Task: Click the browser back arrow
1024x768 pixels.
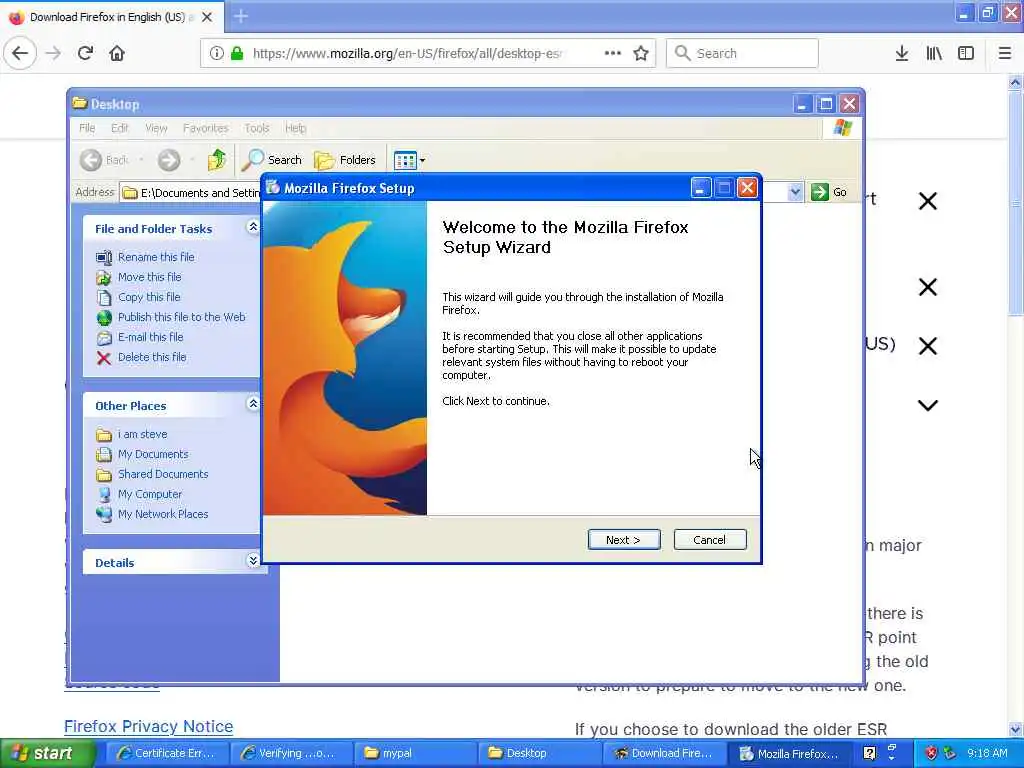Action: [x=20, y=53]
